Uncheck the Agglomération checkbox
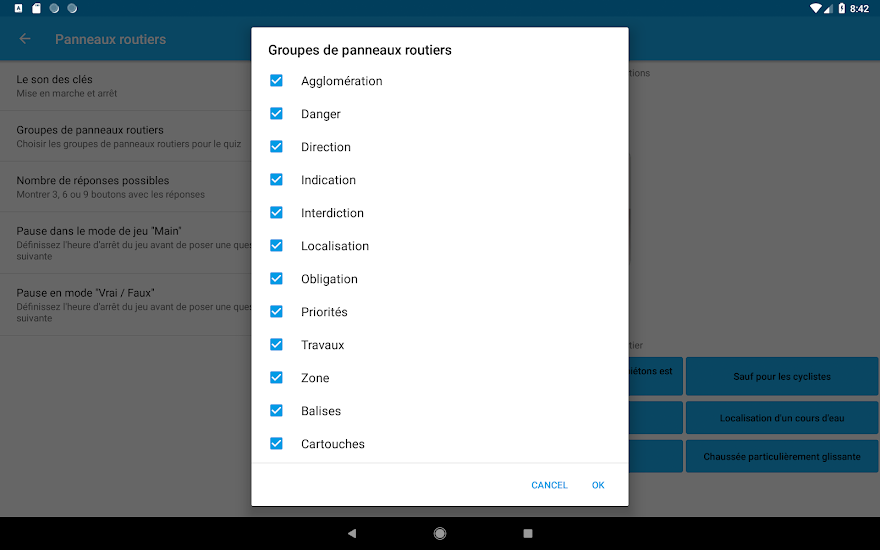This screenshot has height=550, width=880. click(277, 81)
